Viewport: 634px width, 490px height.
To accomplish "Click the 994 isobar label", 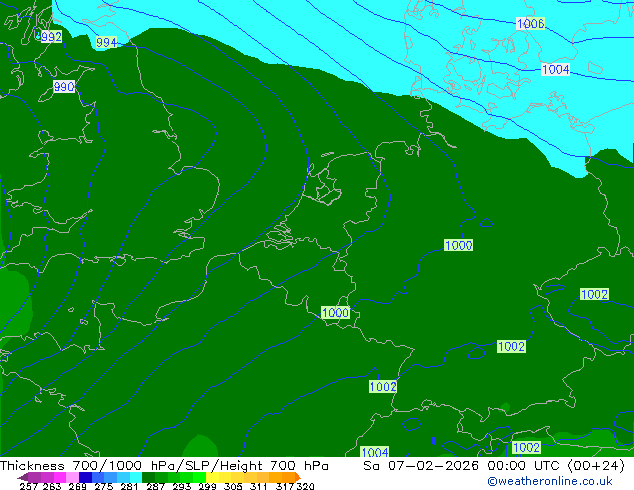I will pyautogui.click(x=106, y=42).
